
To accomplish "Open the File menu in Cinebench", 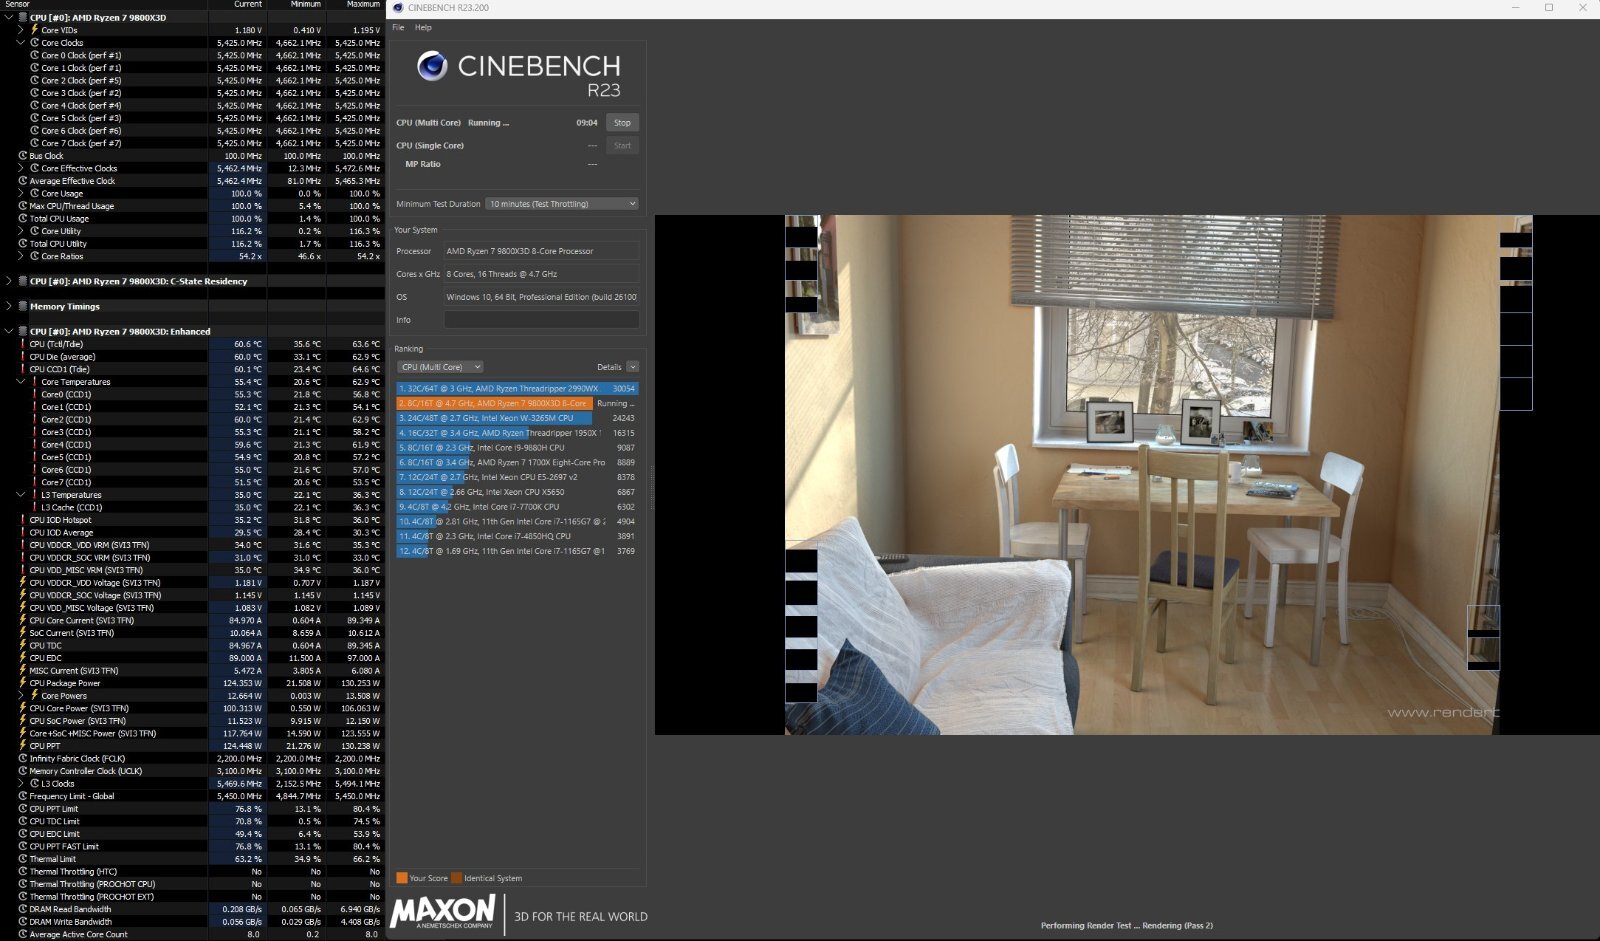I will (398, 28).
